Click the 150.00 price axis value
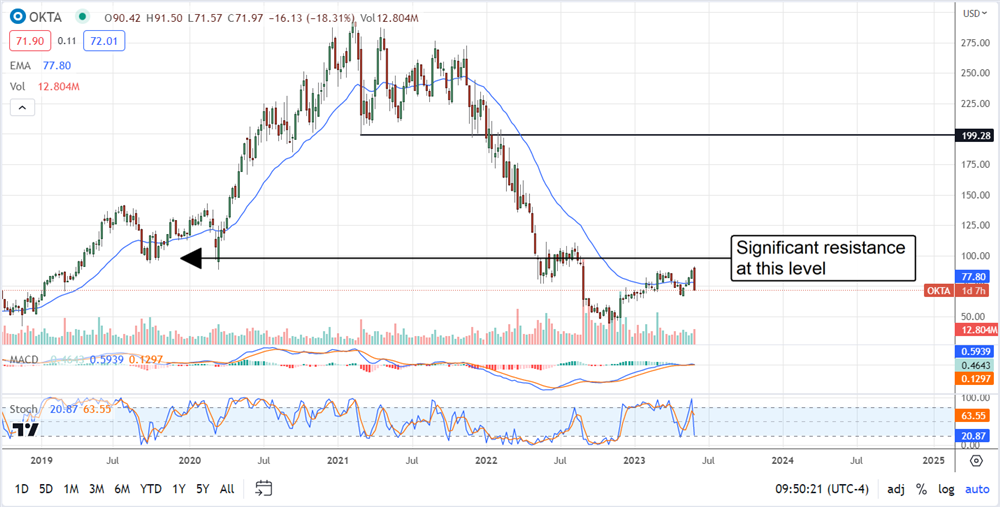The image size is (1000, 507). [976, 195]
